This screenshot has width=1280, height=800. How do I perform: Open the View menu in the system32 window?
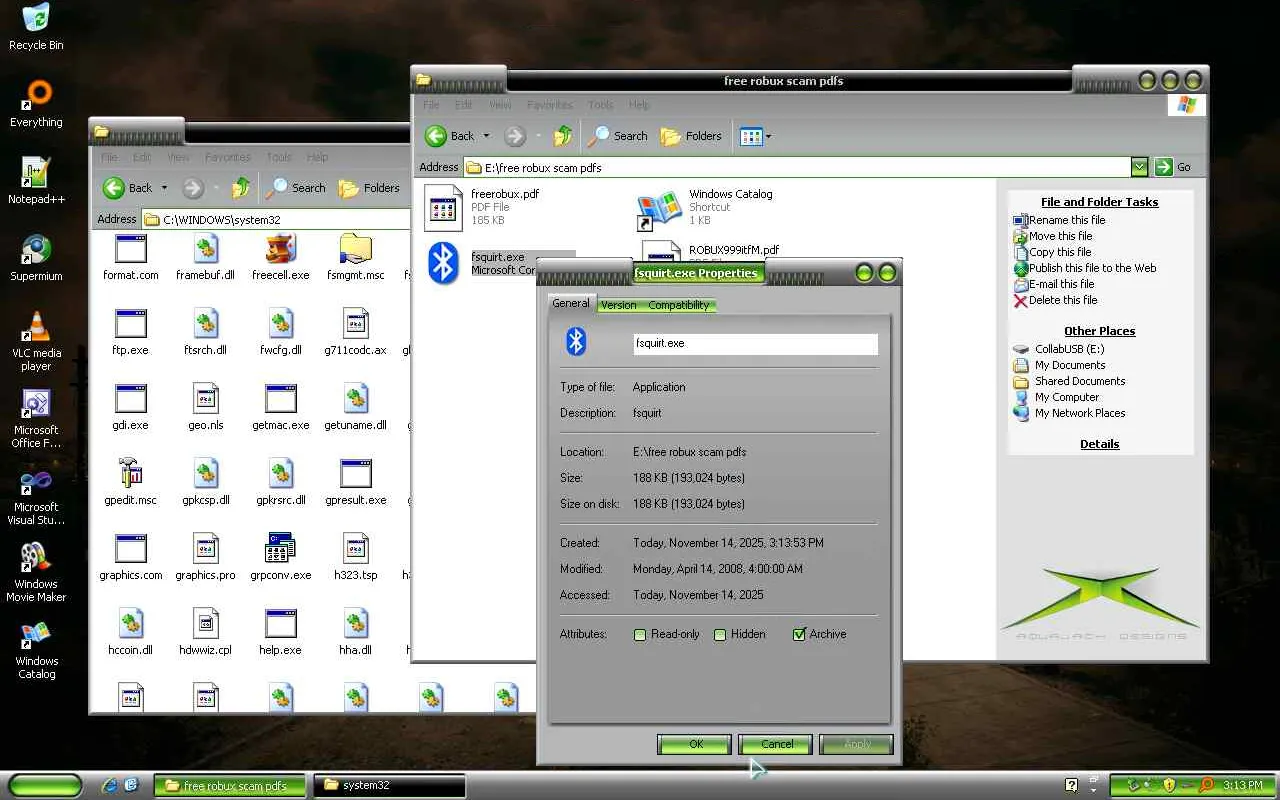[x=178, y=157]
